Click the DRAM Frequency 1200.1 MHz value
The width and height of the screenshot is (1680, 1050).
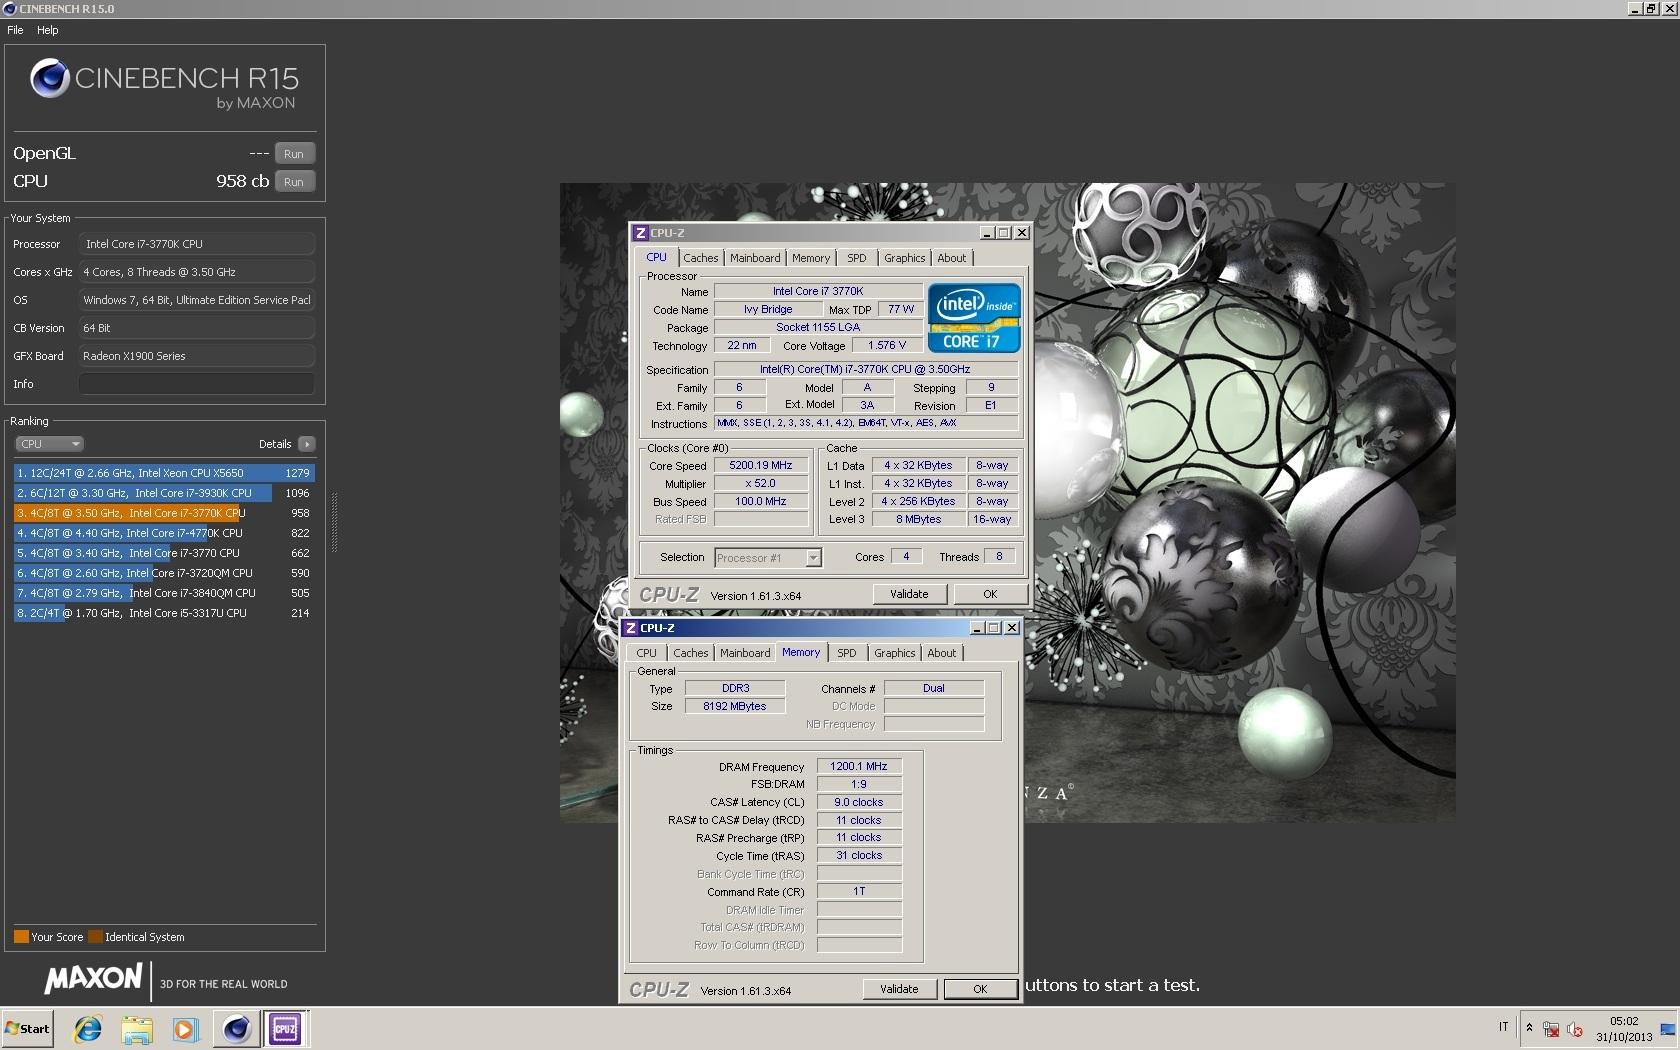click(x=859, y=766)
